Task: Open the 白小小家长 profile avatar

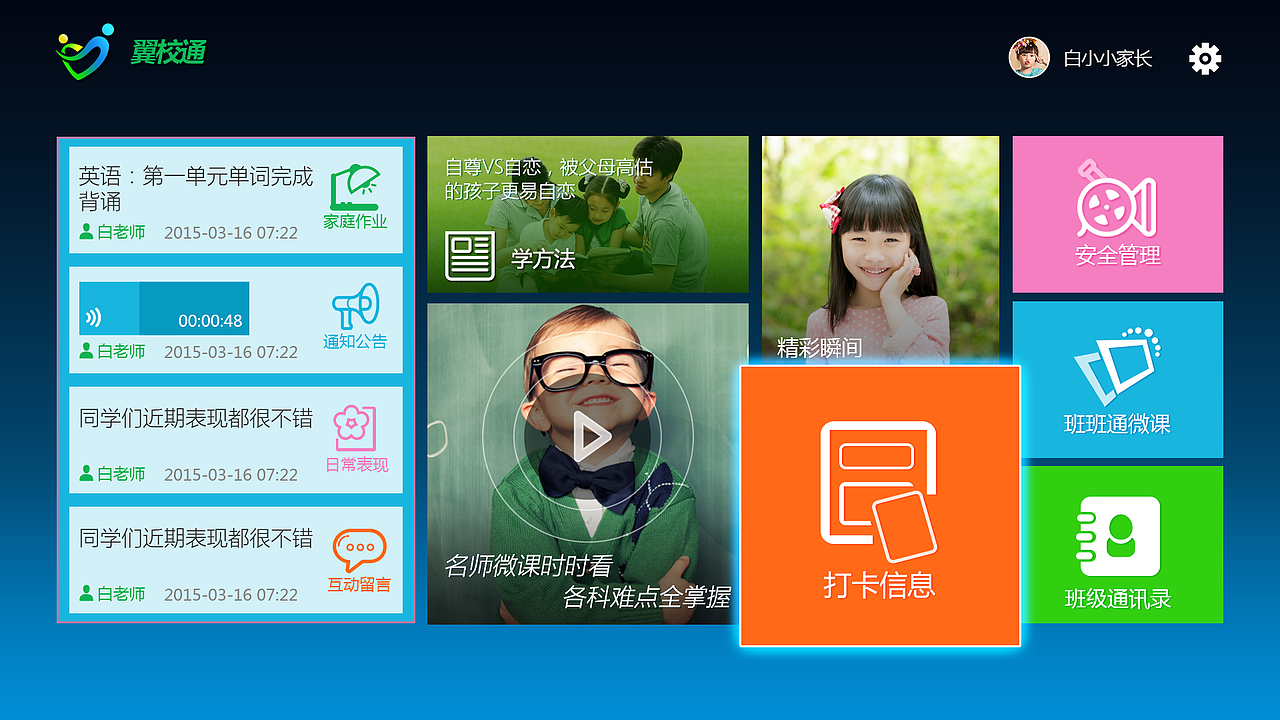Action: 1028,58
